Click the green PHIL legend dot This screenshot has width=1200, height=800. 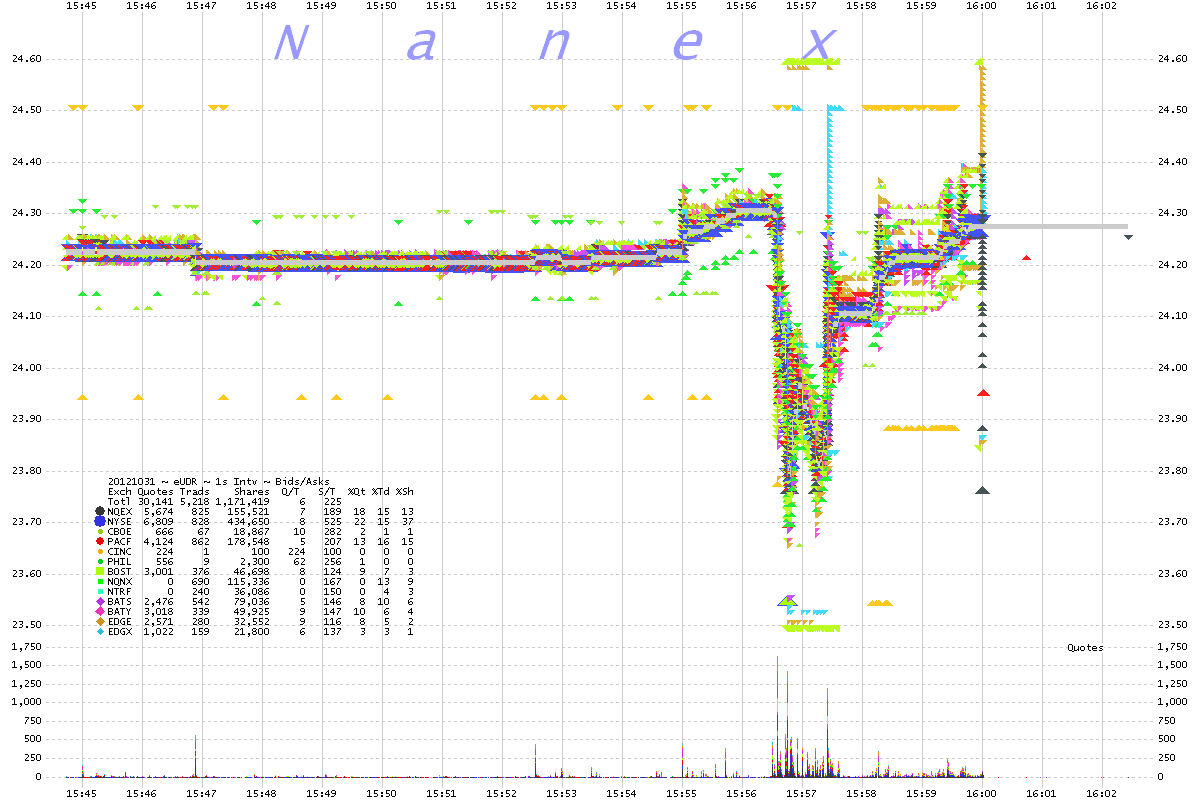pos(99,561)
